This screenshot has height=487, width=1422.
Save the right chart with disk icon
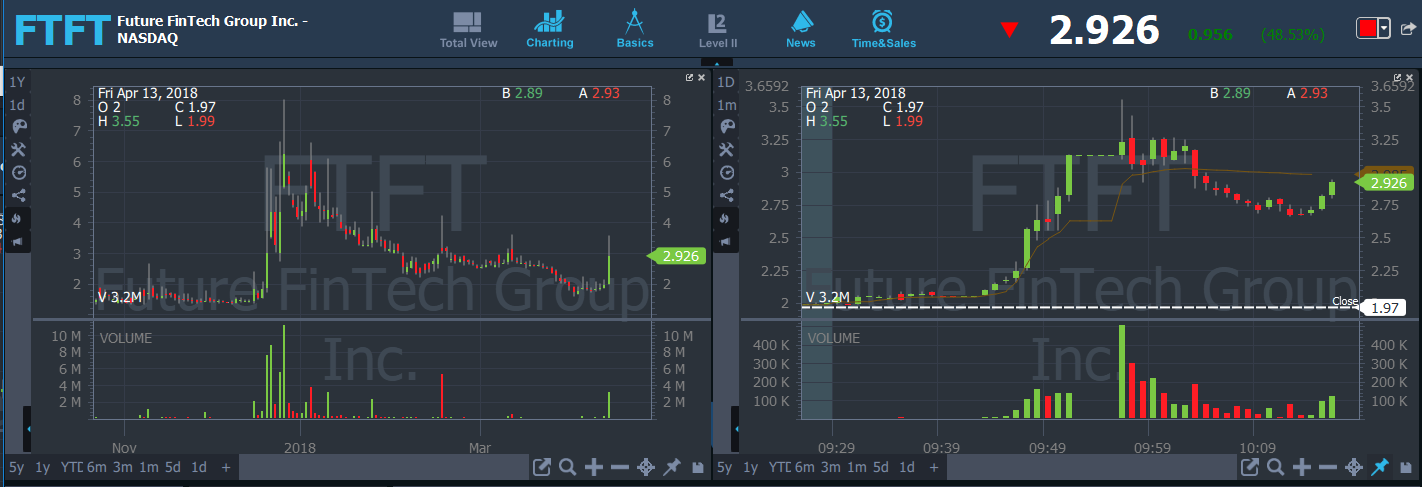pos(1407,467)
